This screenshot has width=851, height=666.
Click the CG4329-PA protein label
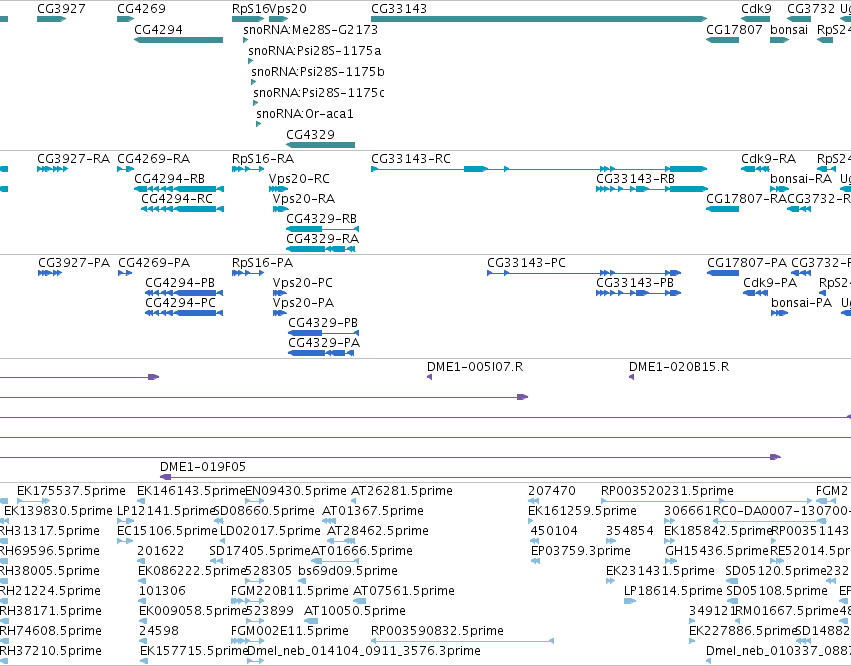[x=324, y=342]
